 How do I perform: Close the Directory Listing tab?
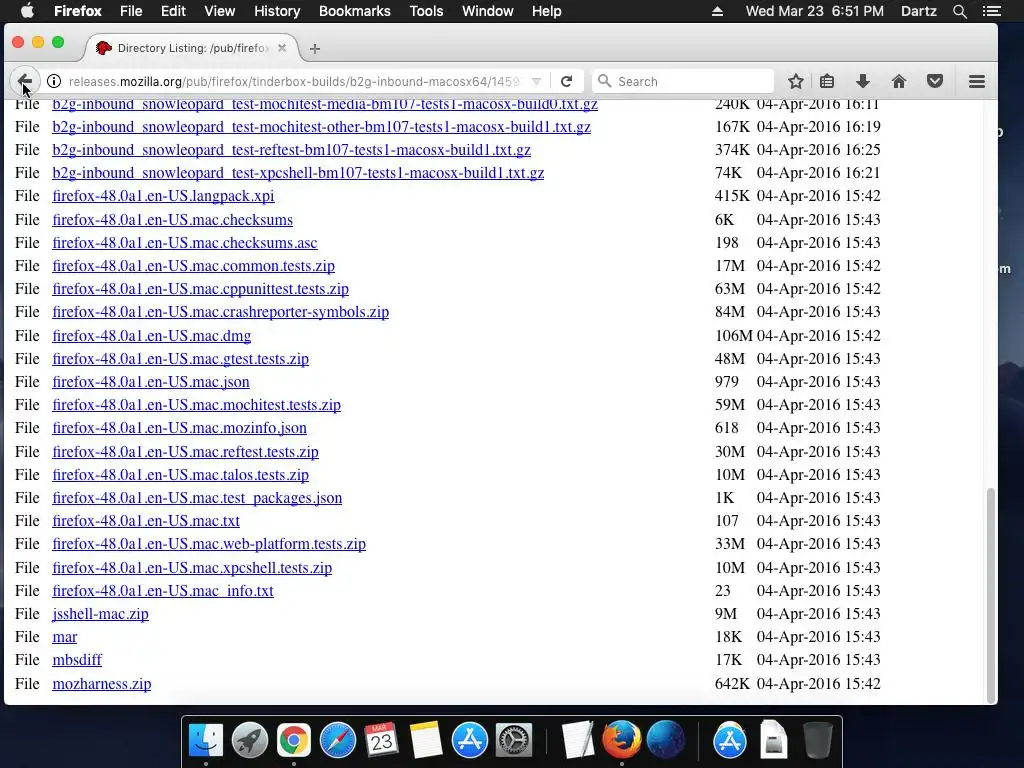pos(281,48)
